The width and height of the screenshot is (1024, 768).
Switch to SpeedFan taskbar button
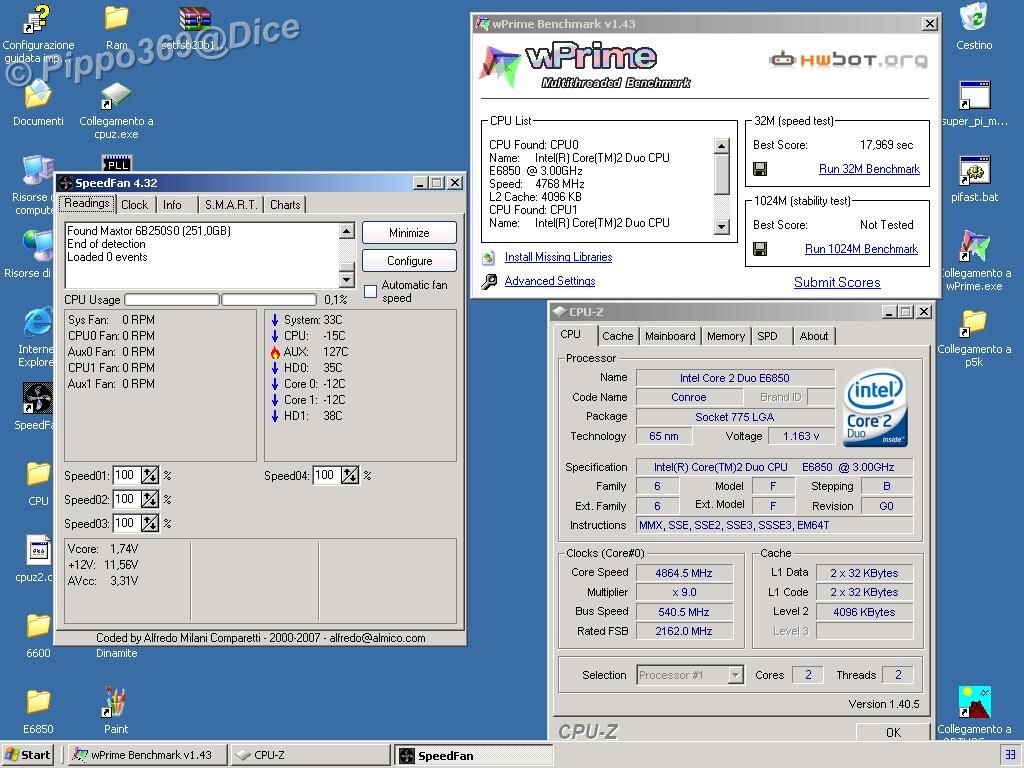(x=475, y=756)
